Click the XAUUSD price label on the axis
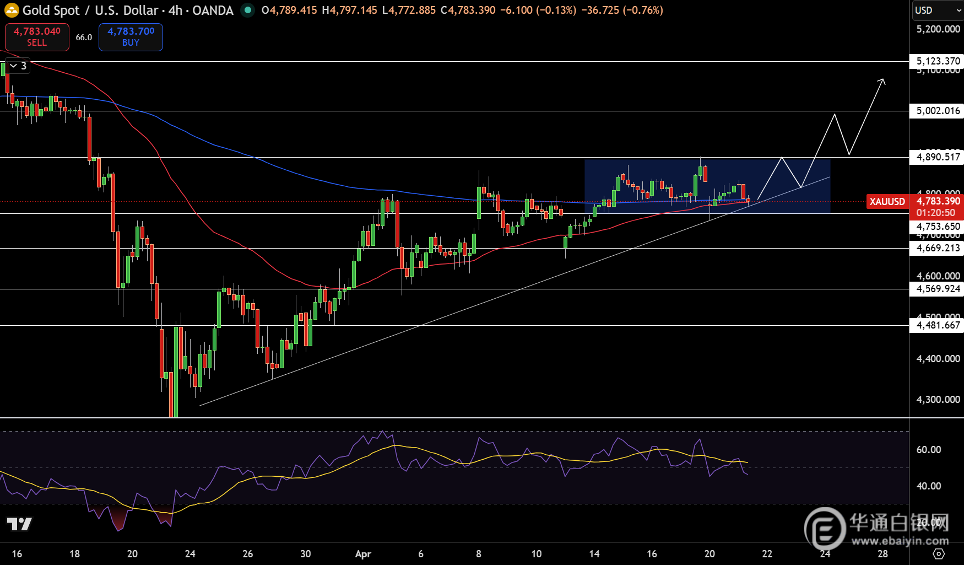 [888, 201]
